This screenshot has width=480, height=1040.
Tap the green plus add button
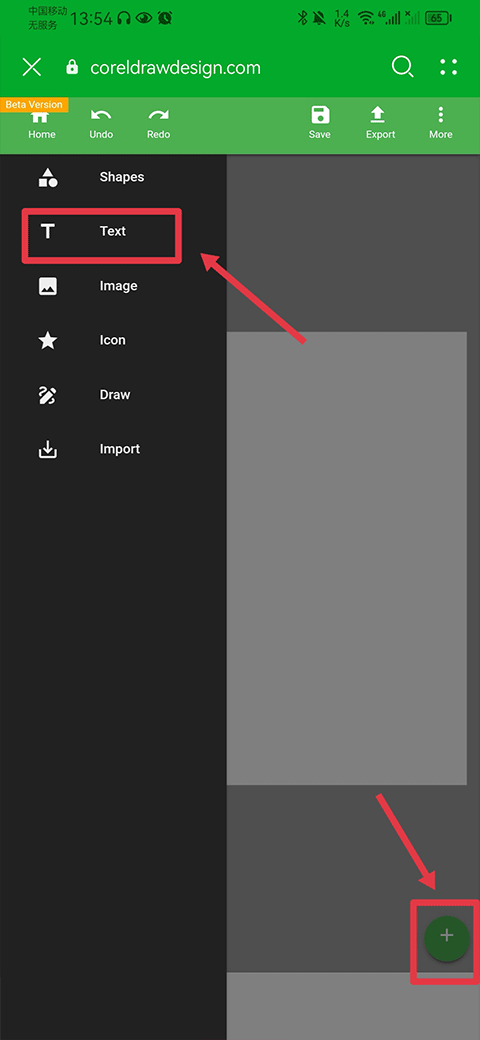447,938
